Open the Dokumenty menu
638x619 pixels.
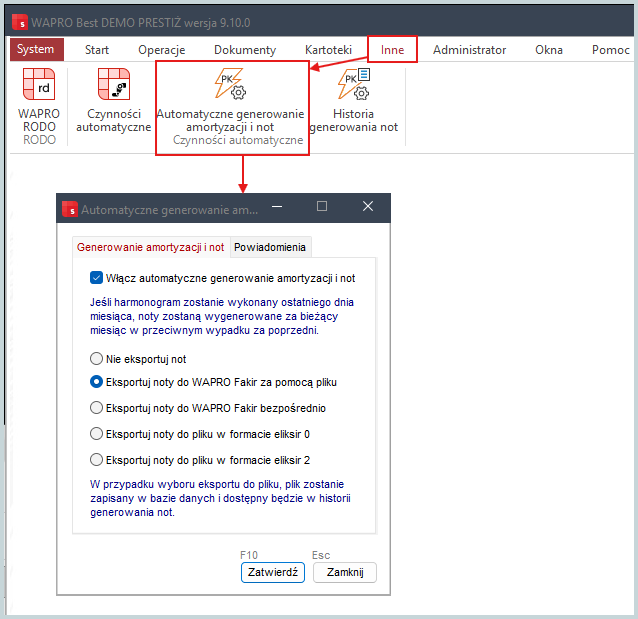tap(245, 50)
